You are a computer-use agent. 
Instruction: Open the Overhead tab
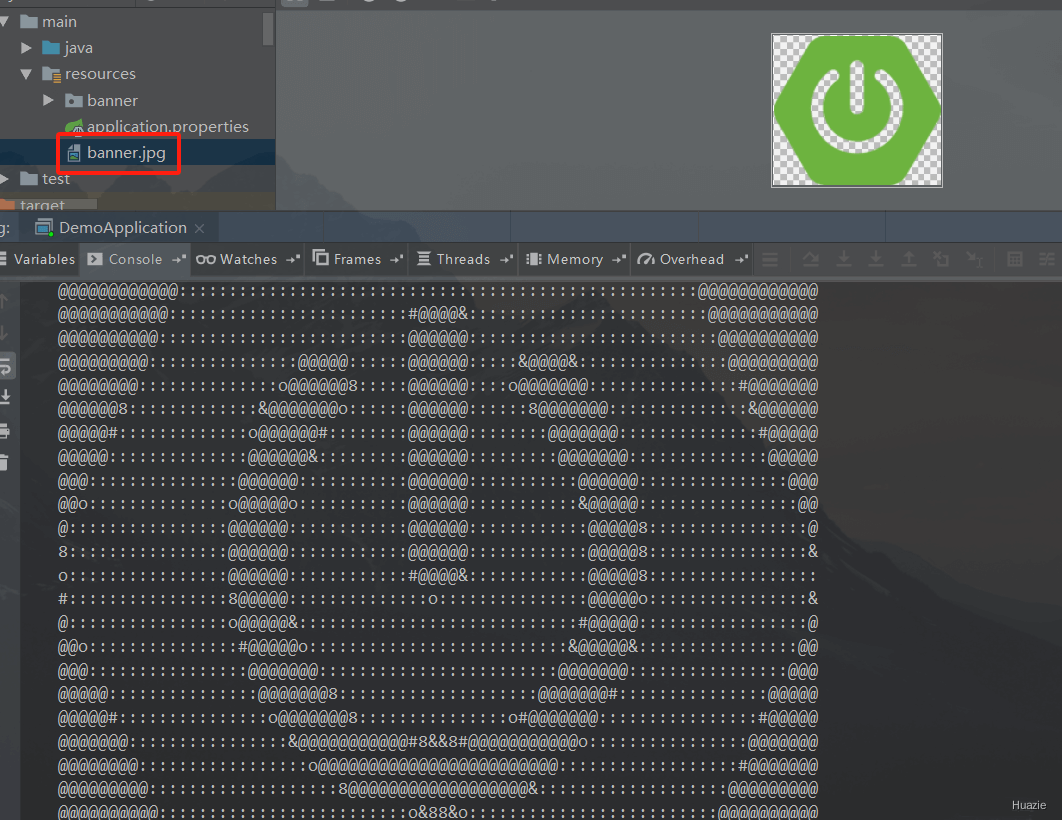coord(692,259)
